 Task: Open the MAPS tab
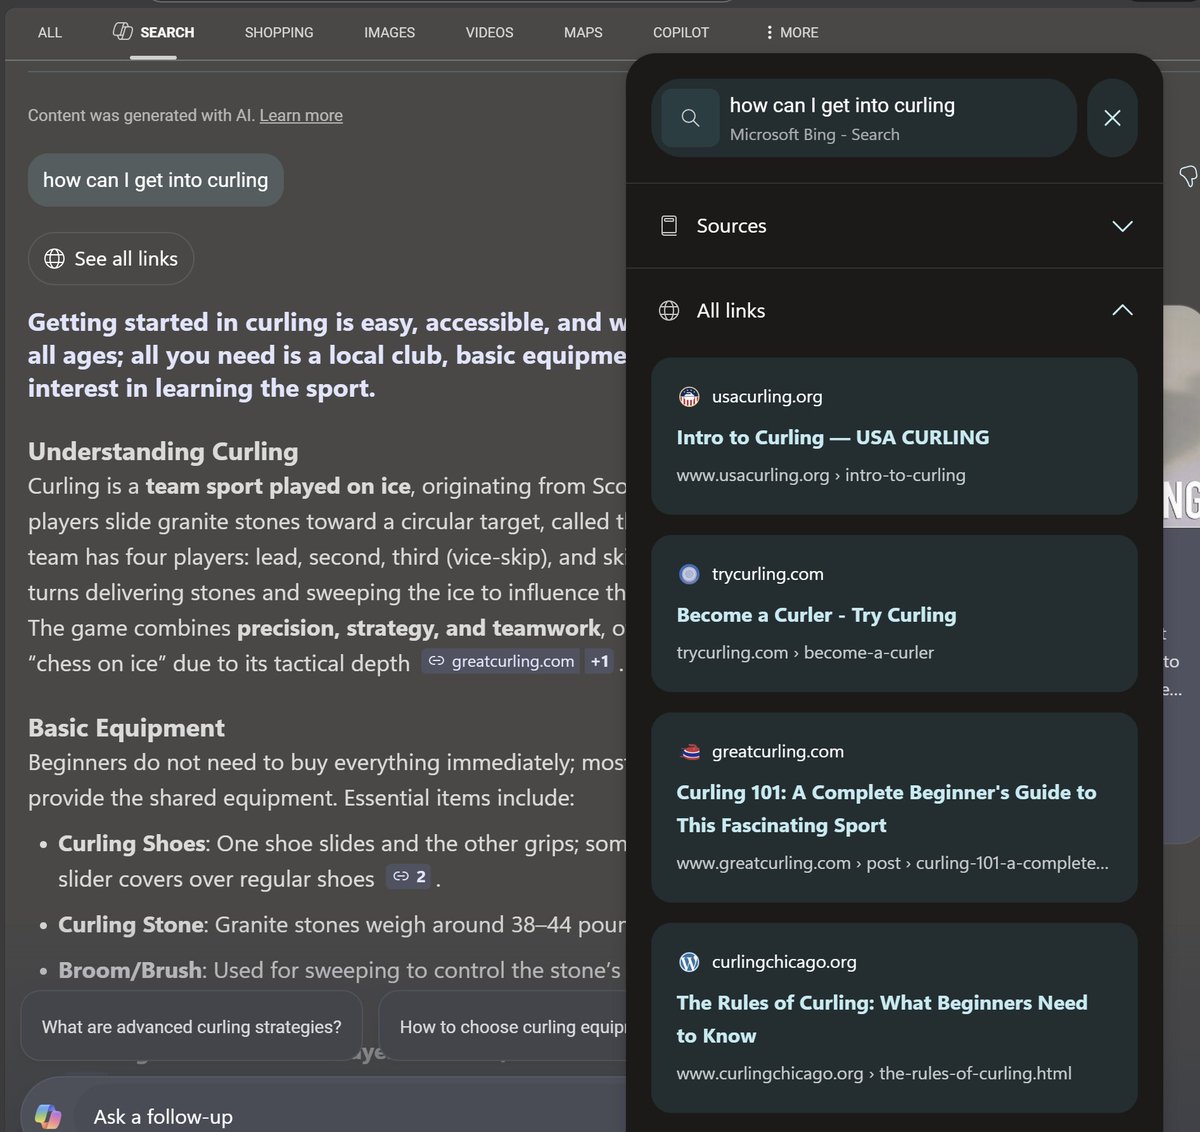(583, 32)
